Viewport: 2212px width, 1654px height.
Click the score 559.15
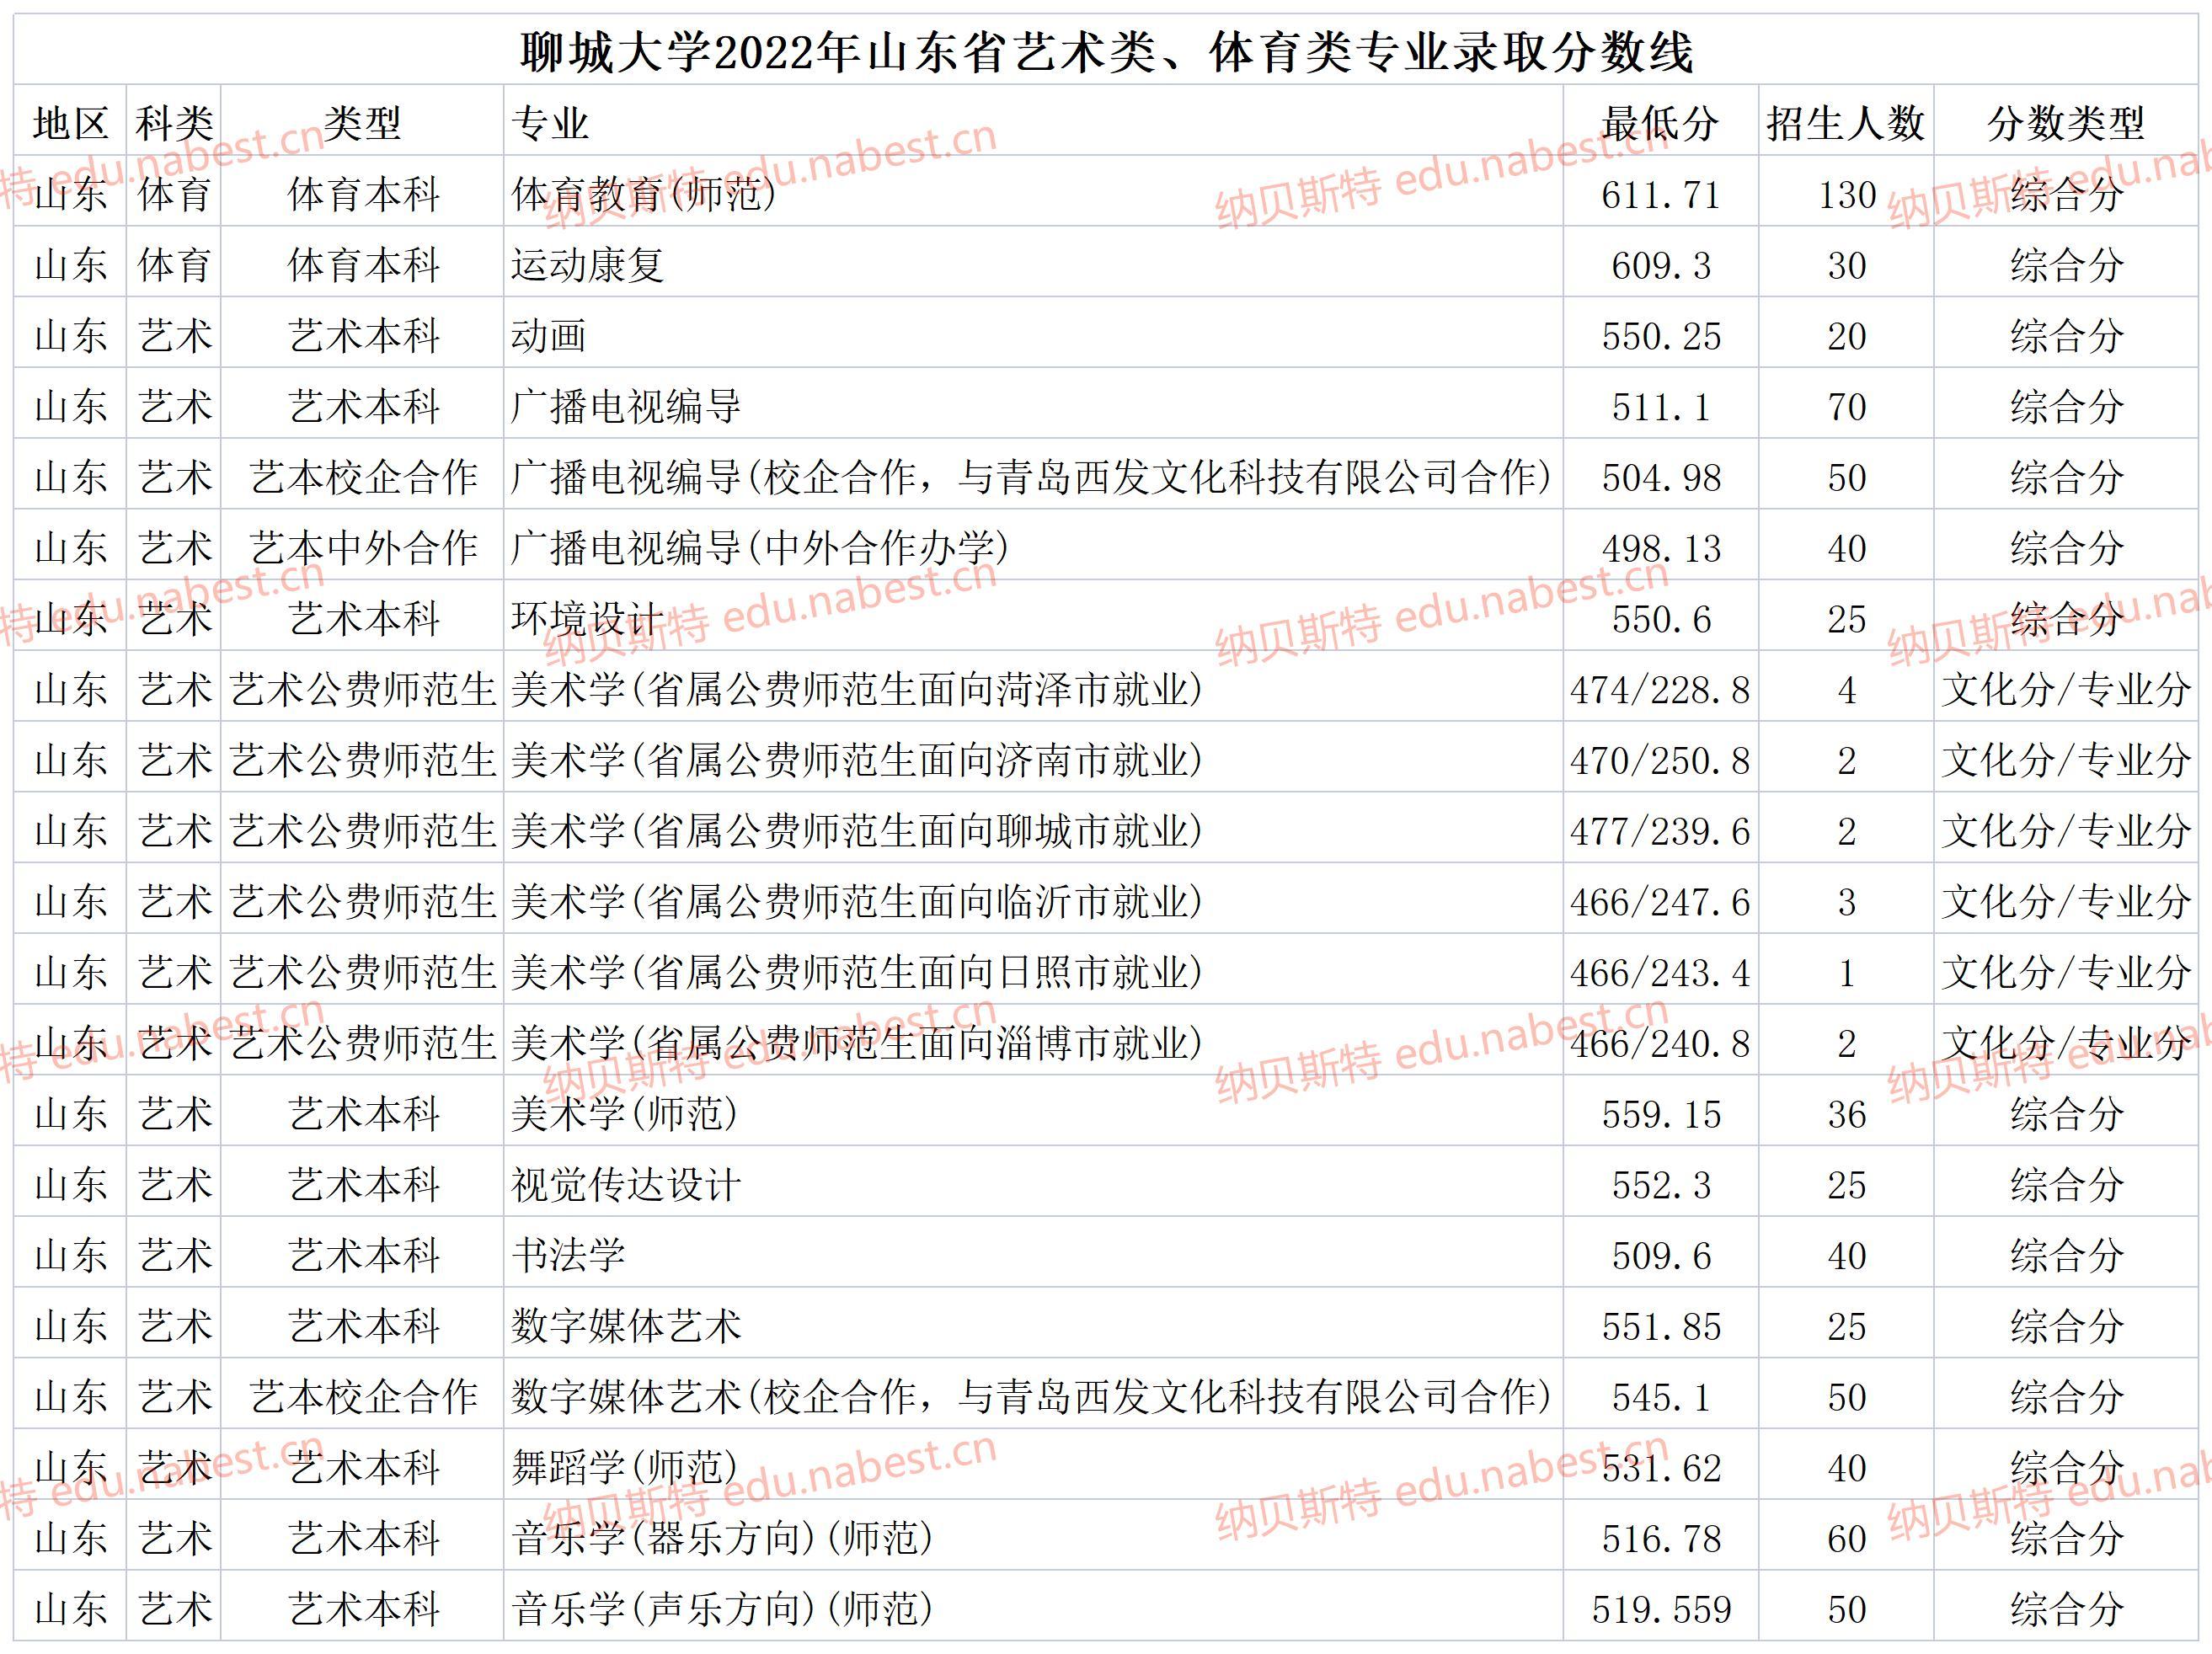(x=1661, y=1115)
